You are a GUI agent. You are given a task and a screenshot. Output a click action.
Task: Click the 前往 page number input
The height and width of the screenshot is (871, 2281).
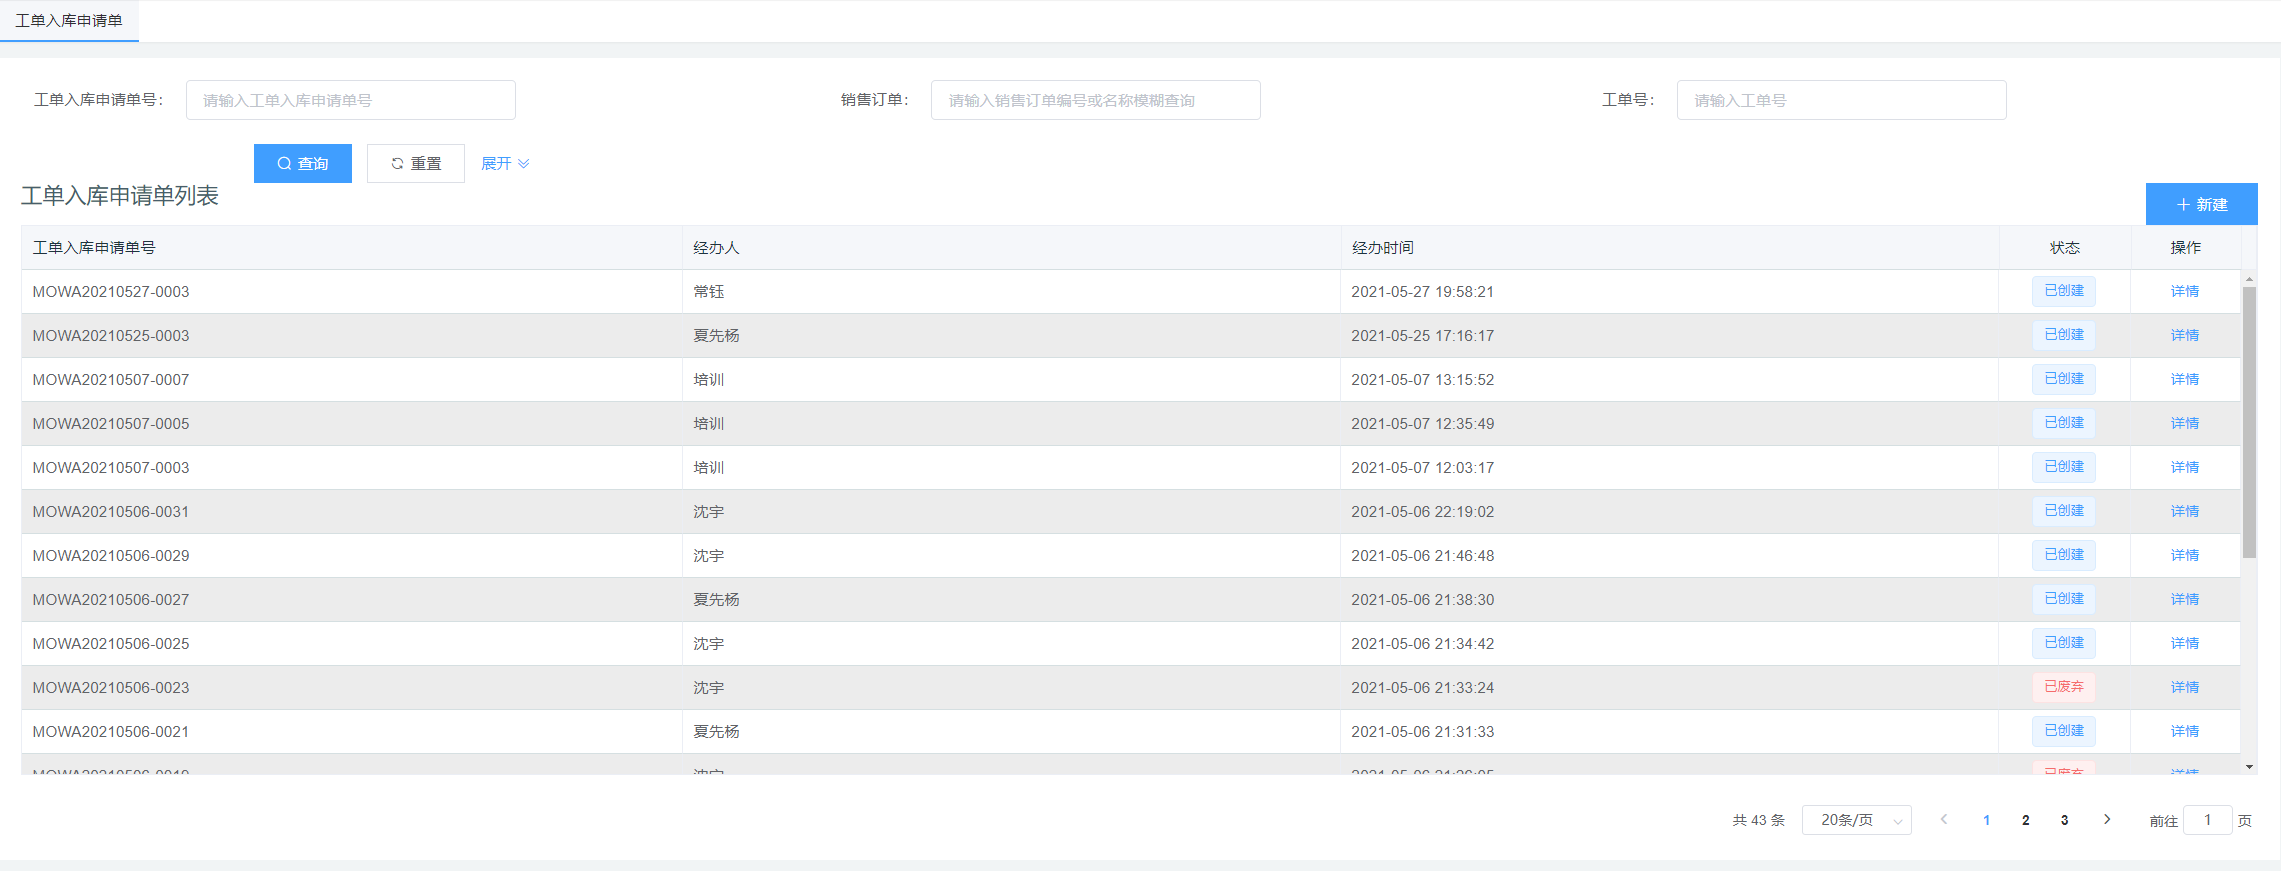(x=2207, y=820)
